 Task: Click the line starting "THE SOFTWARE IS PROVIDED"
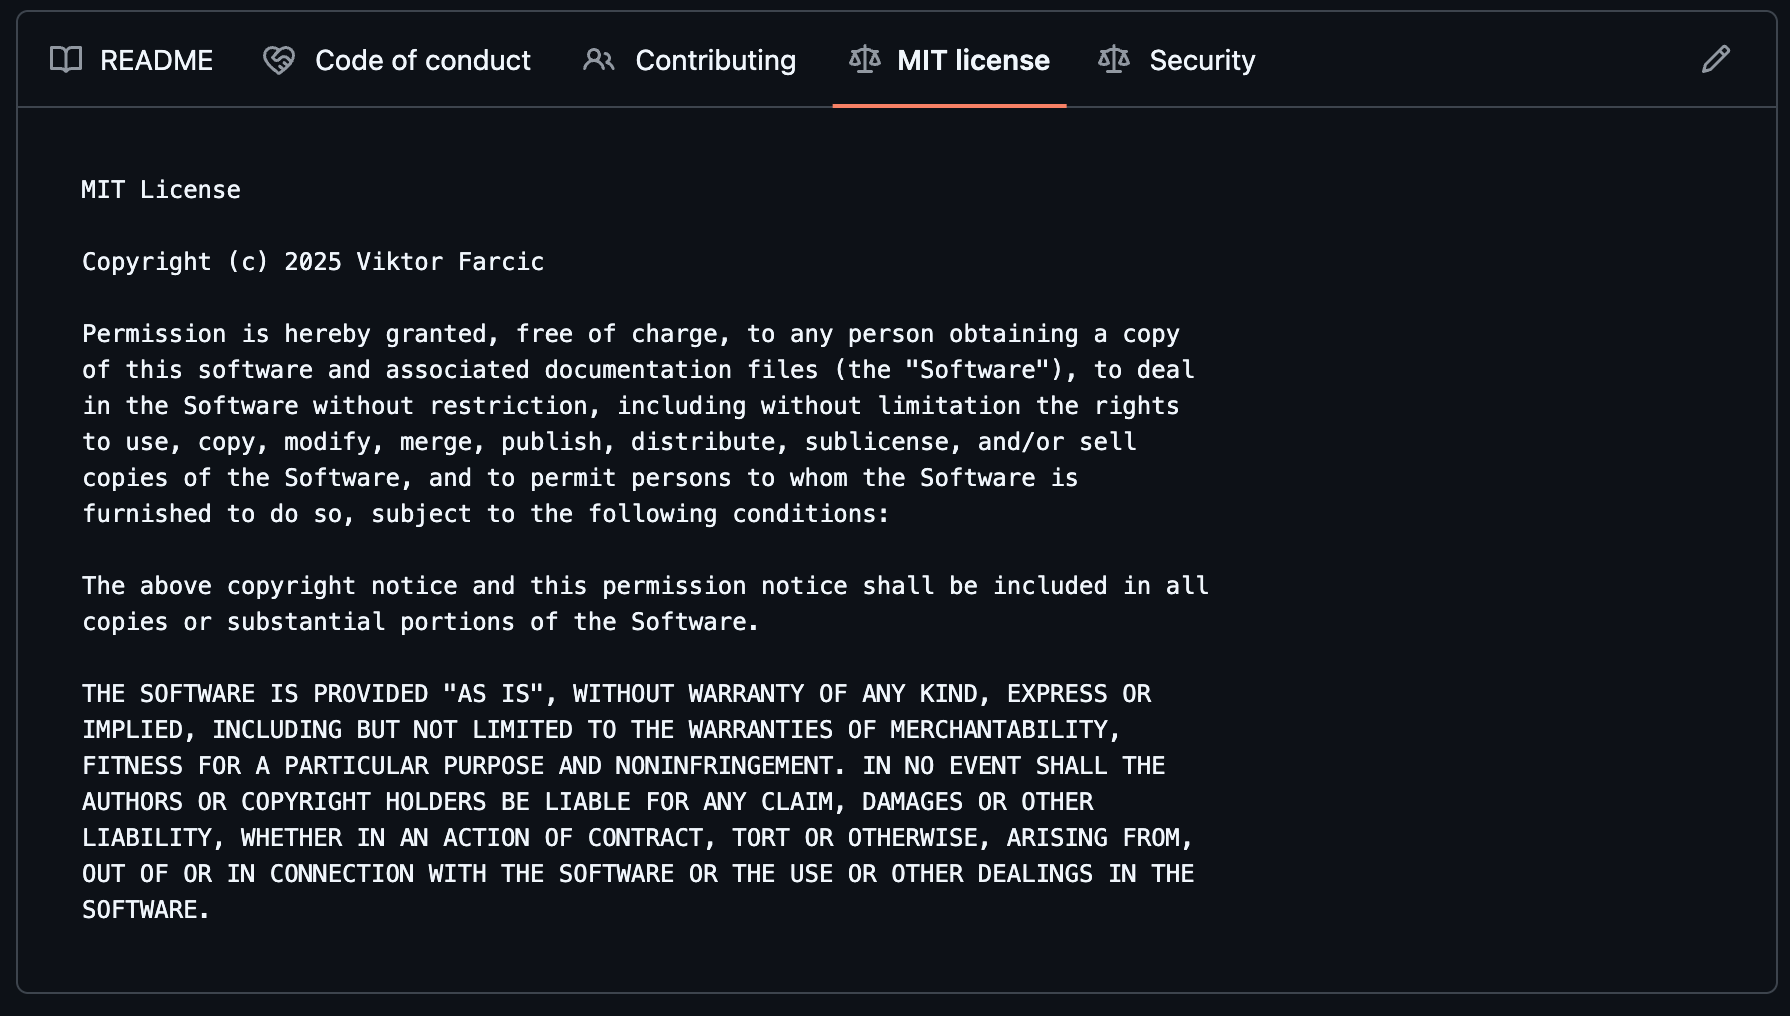click(616, 694)
